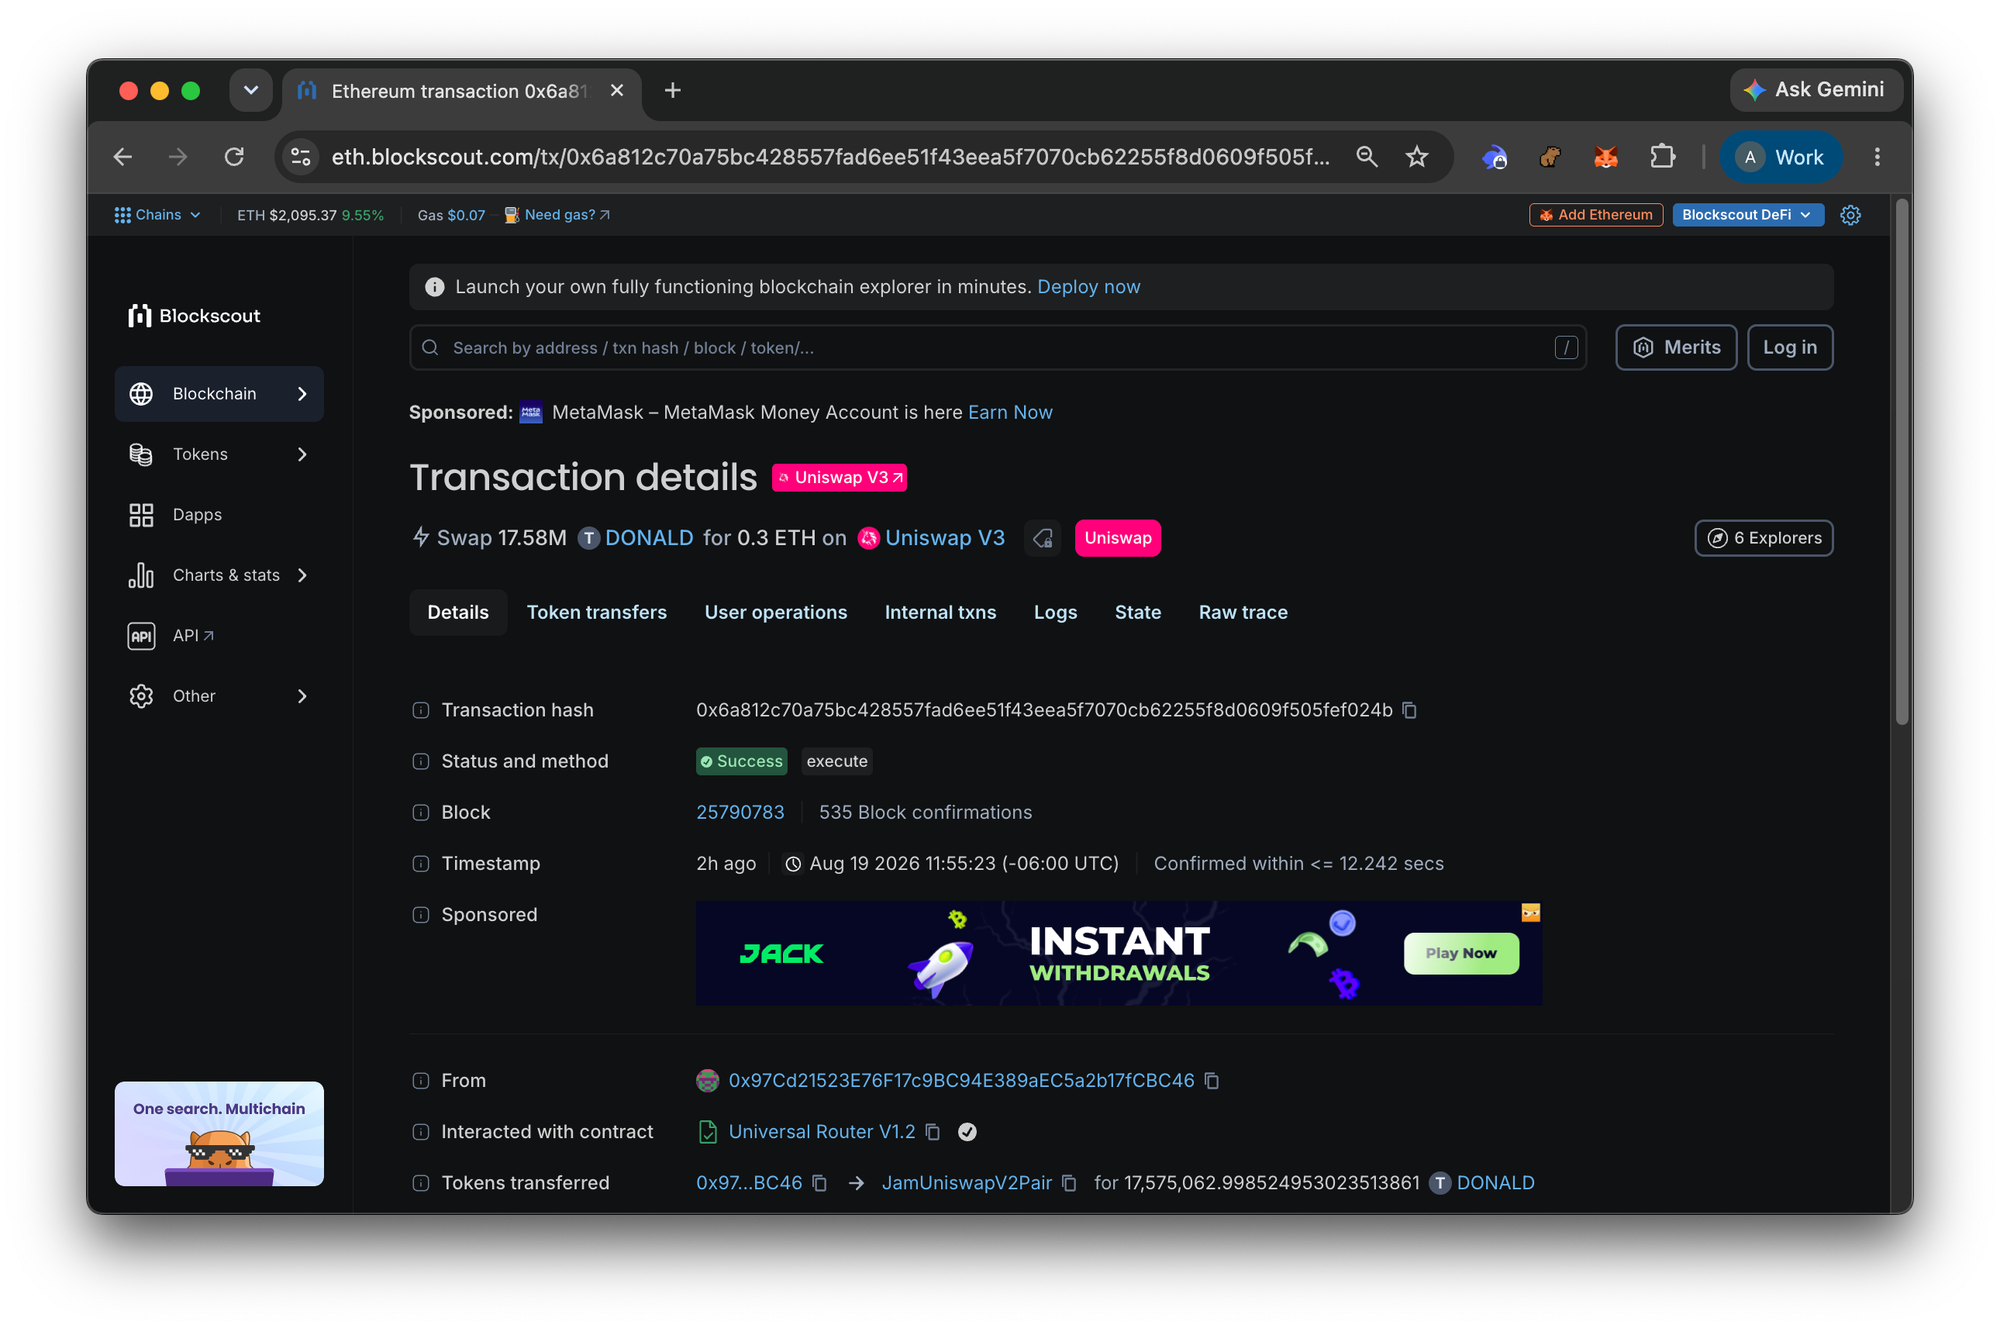Open the page settings gear icon
This screenshot has width=2000, height=1329.
(1851, 215)
